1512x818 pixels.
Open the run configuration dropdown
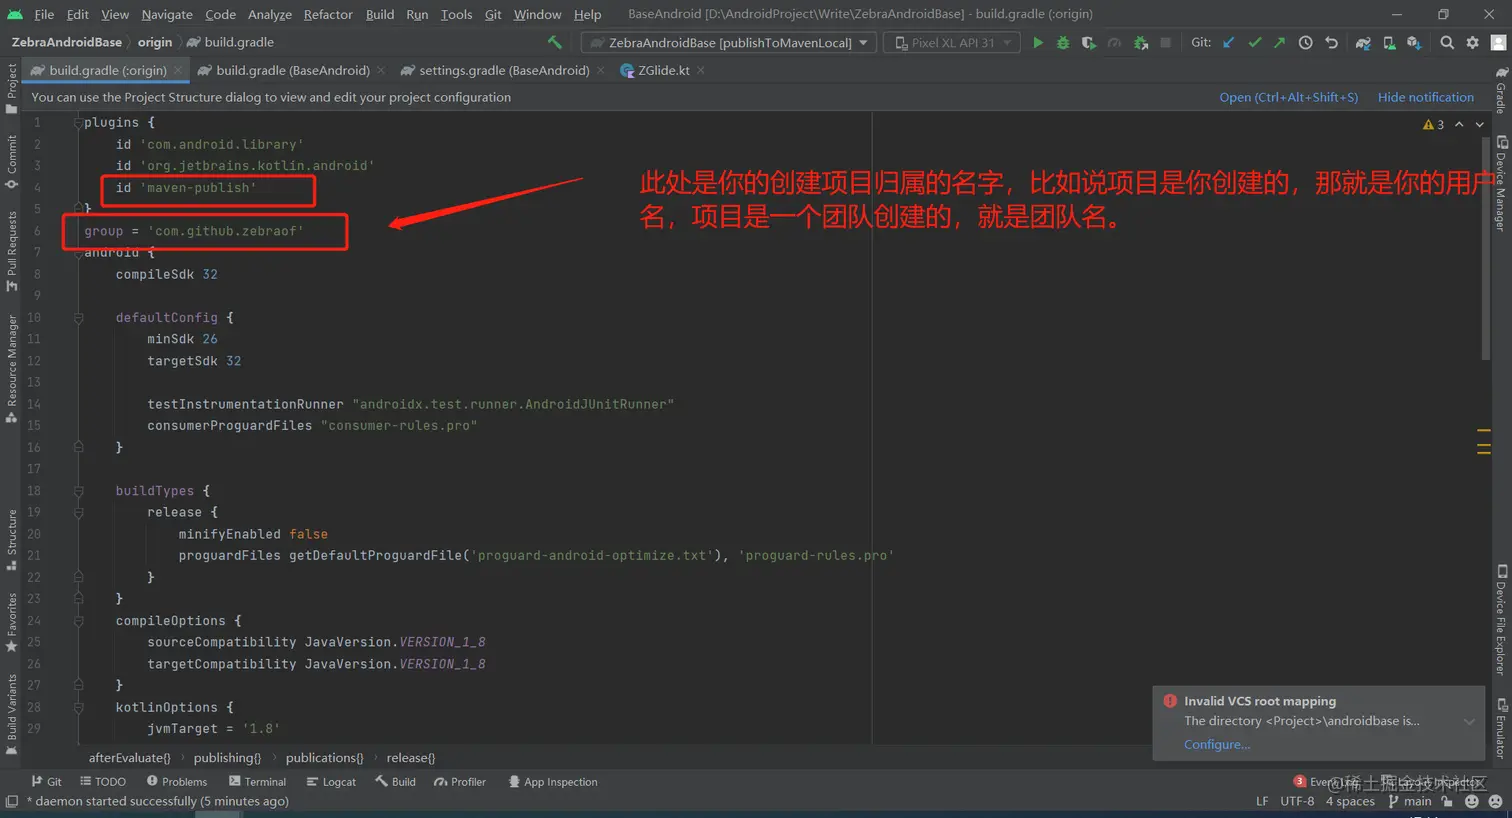pos(729,43)
